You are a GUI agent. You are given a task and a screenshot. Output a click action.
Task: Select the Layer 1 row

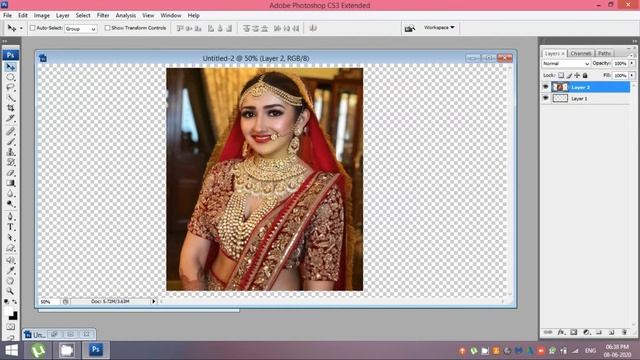(x=587, y=98)
